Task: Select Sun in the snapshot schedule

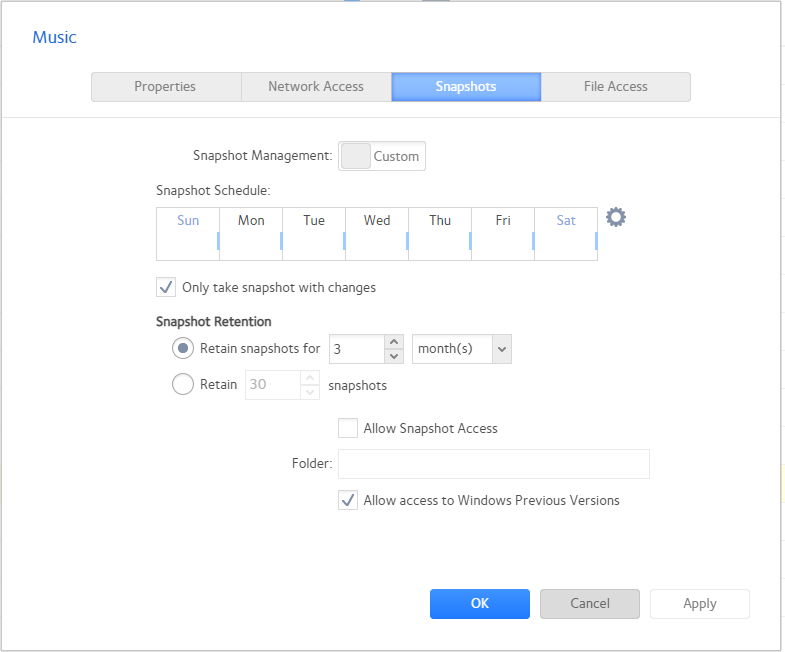Action: click(188, 234)
